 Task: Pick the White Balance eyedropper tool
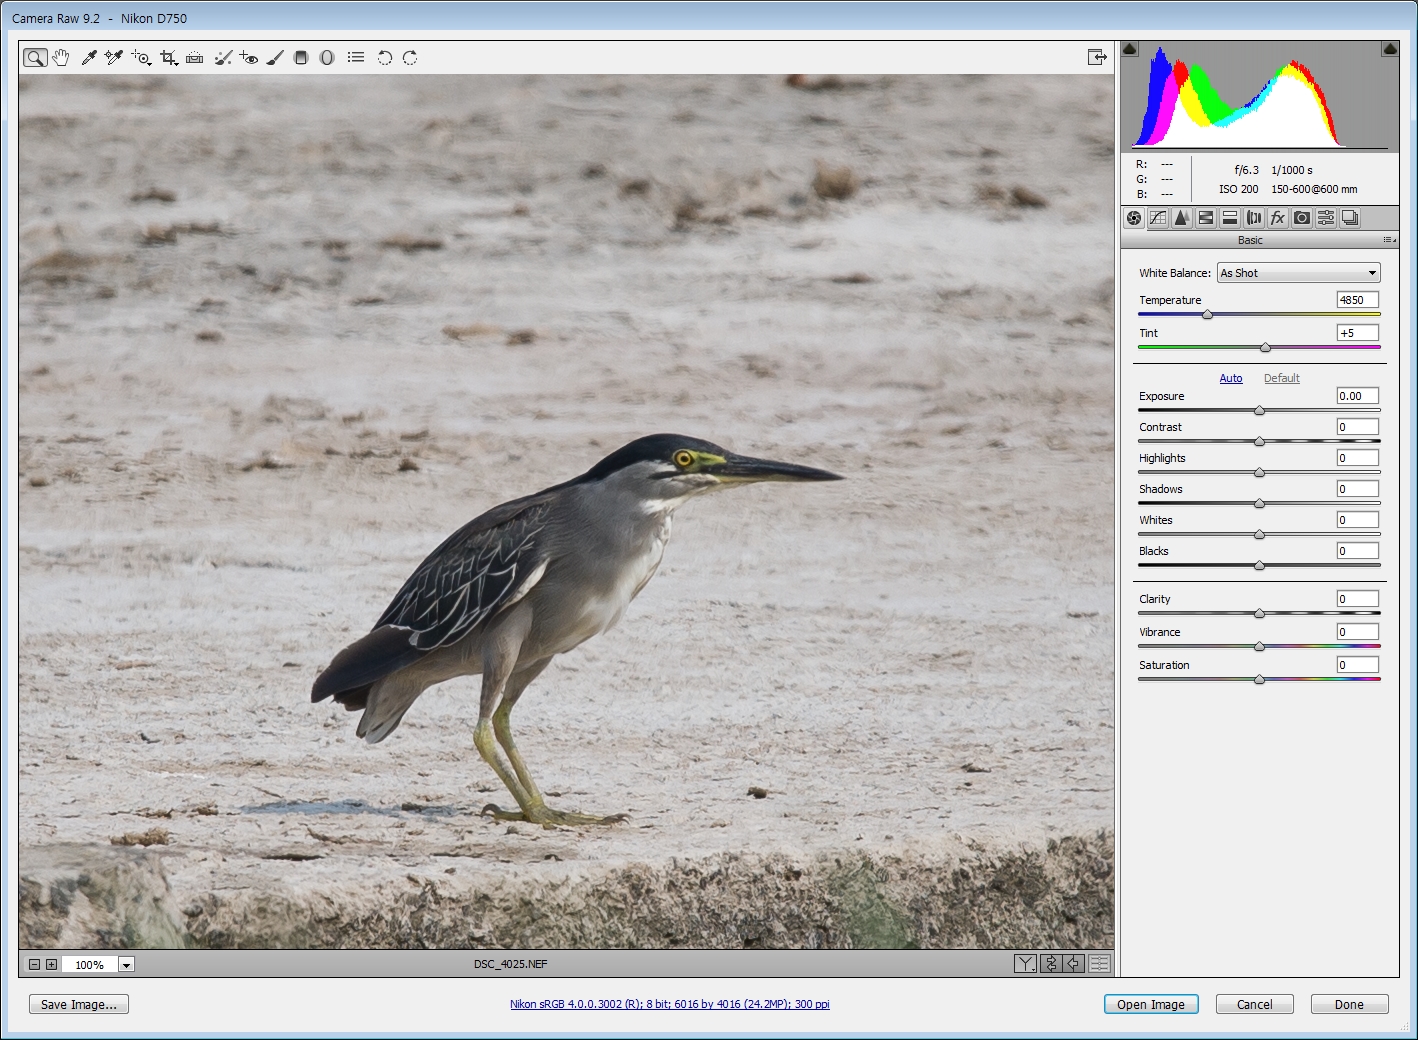point(89,58)
